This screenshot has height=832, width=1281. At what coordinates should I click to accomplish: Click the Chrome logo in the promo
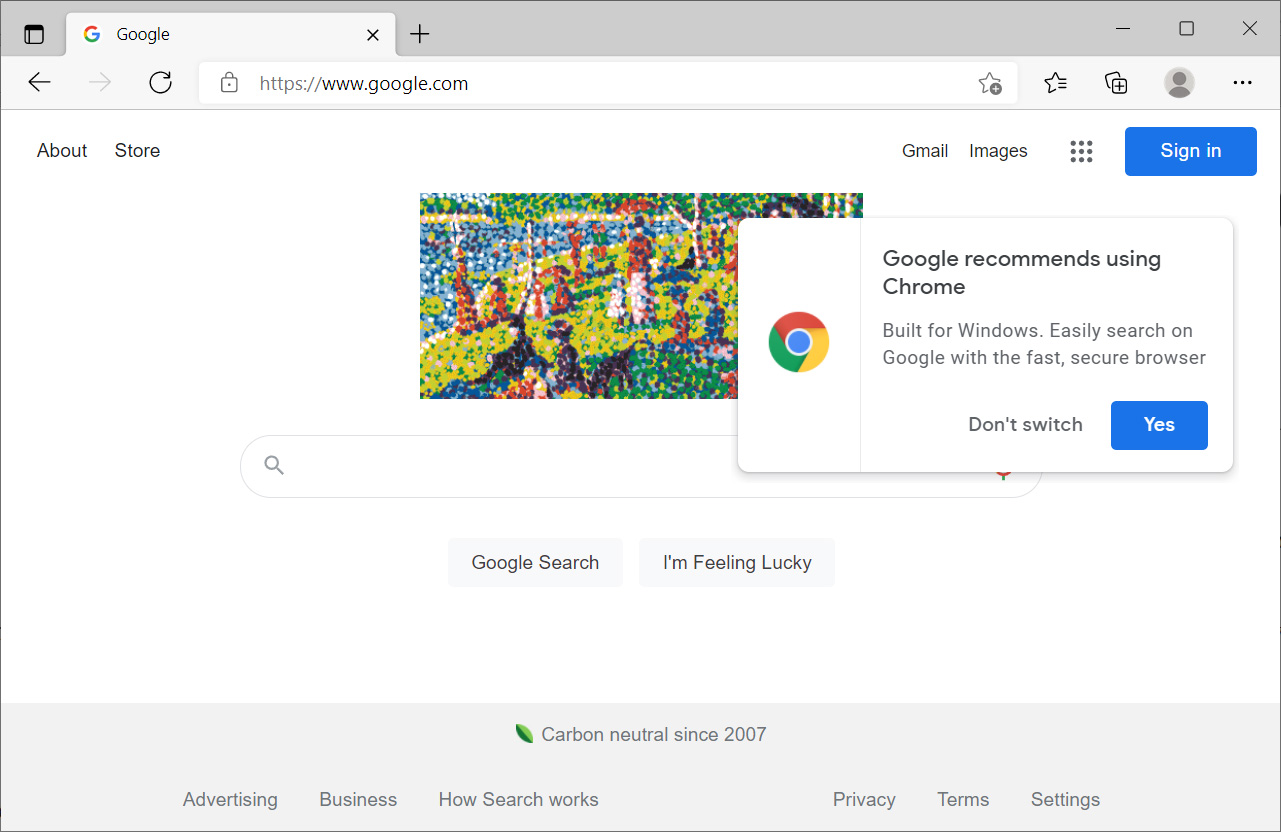click(798, 343)
